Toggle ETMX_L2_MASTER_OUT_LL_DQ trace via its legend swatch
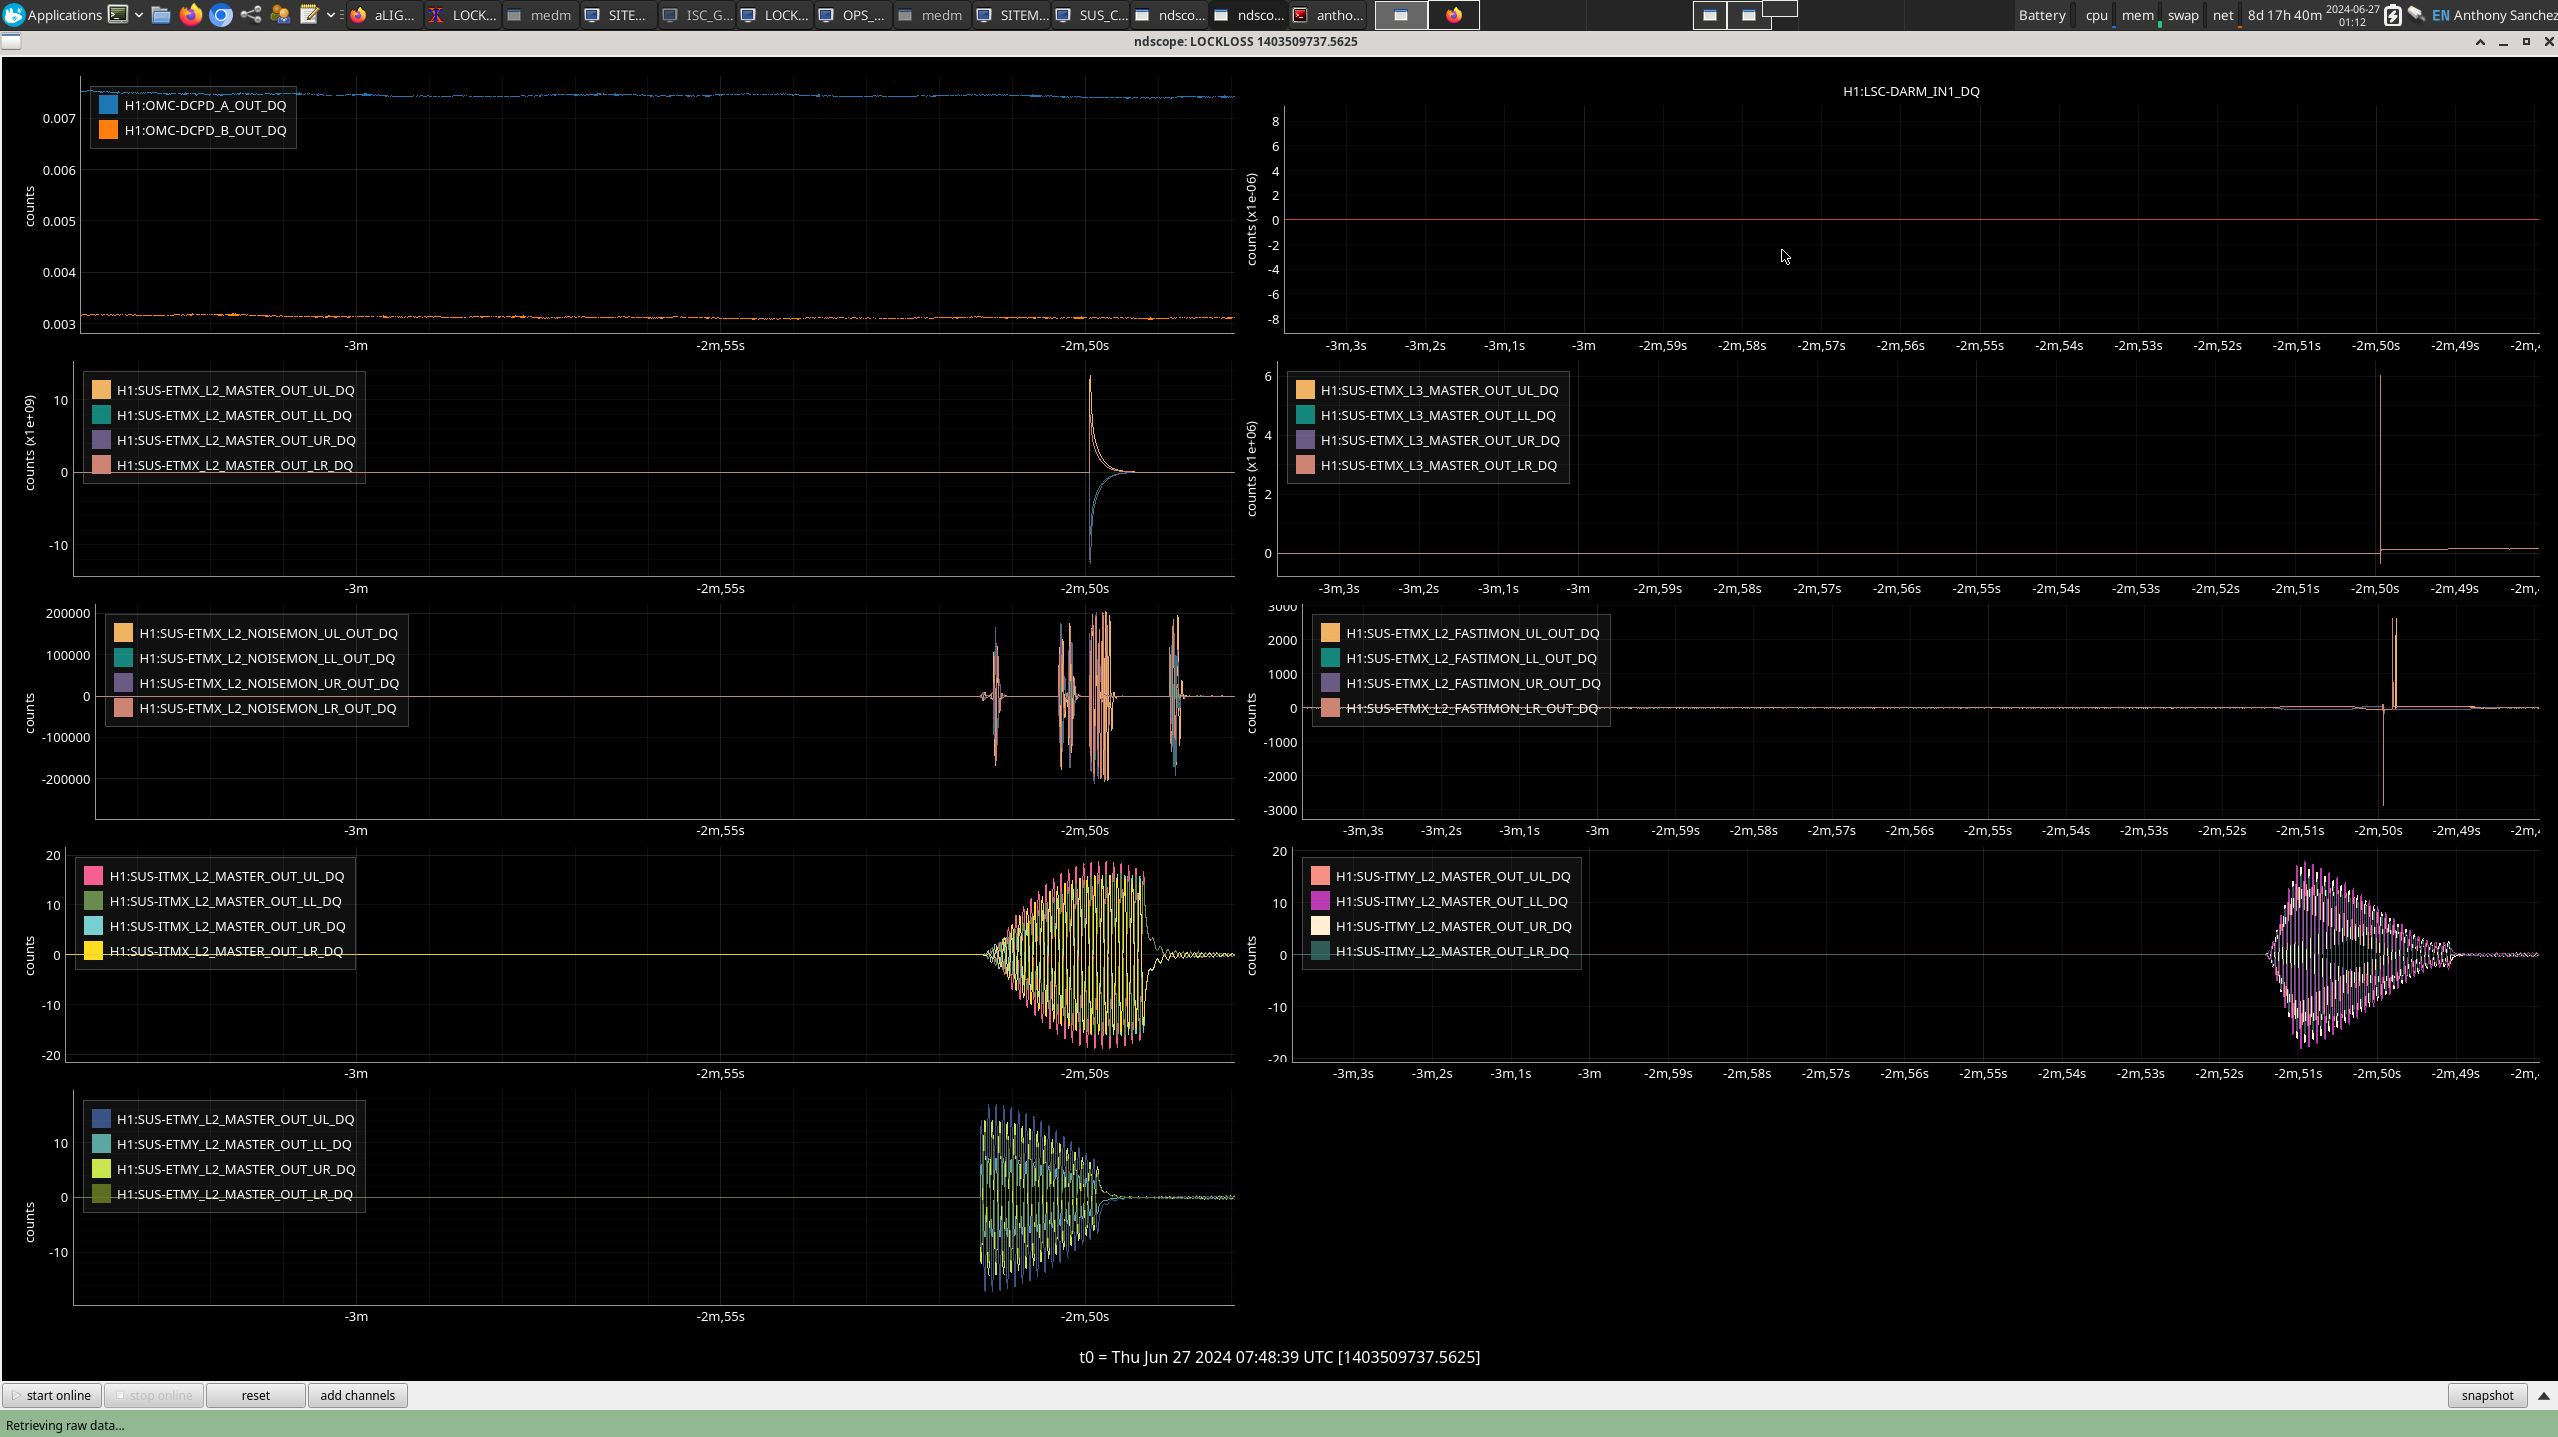 [101, 415]
